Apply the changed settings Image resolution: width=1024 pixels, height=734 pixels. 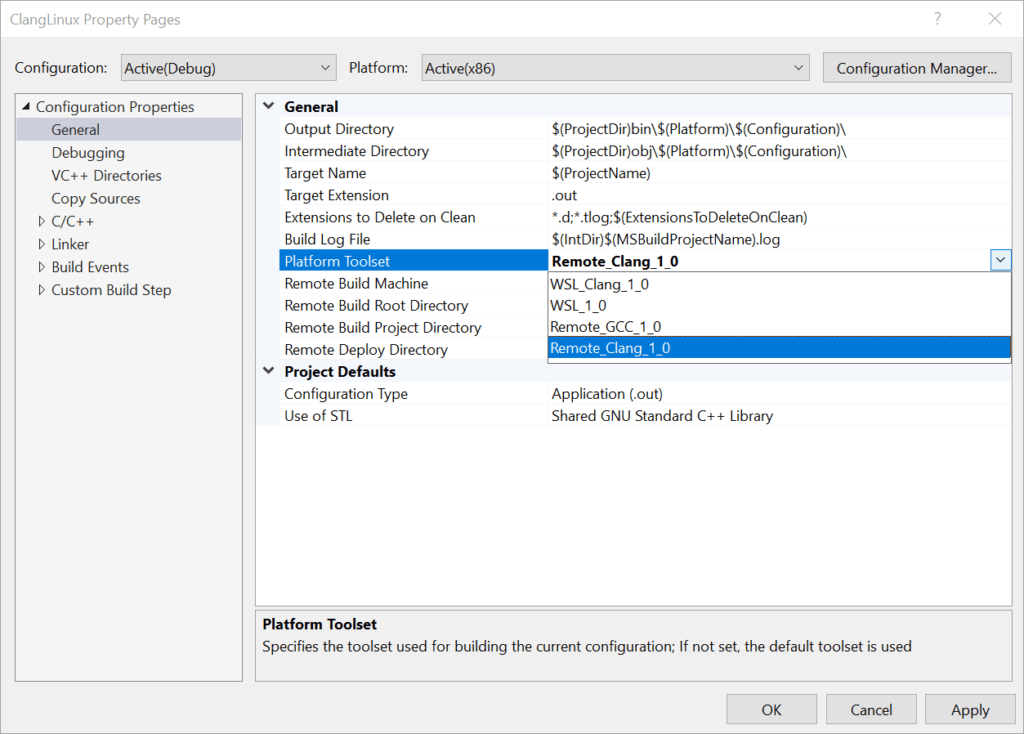click(x=969, y=709)
